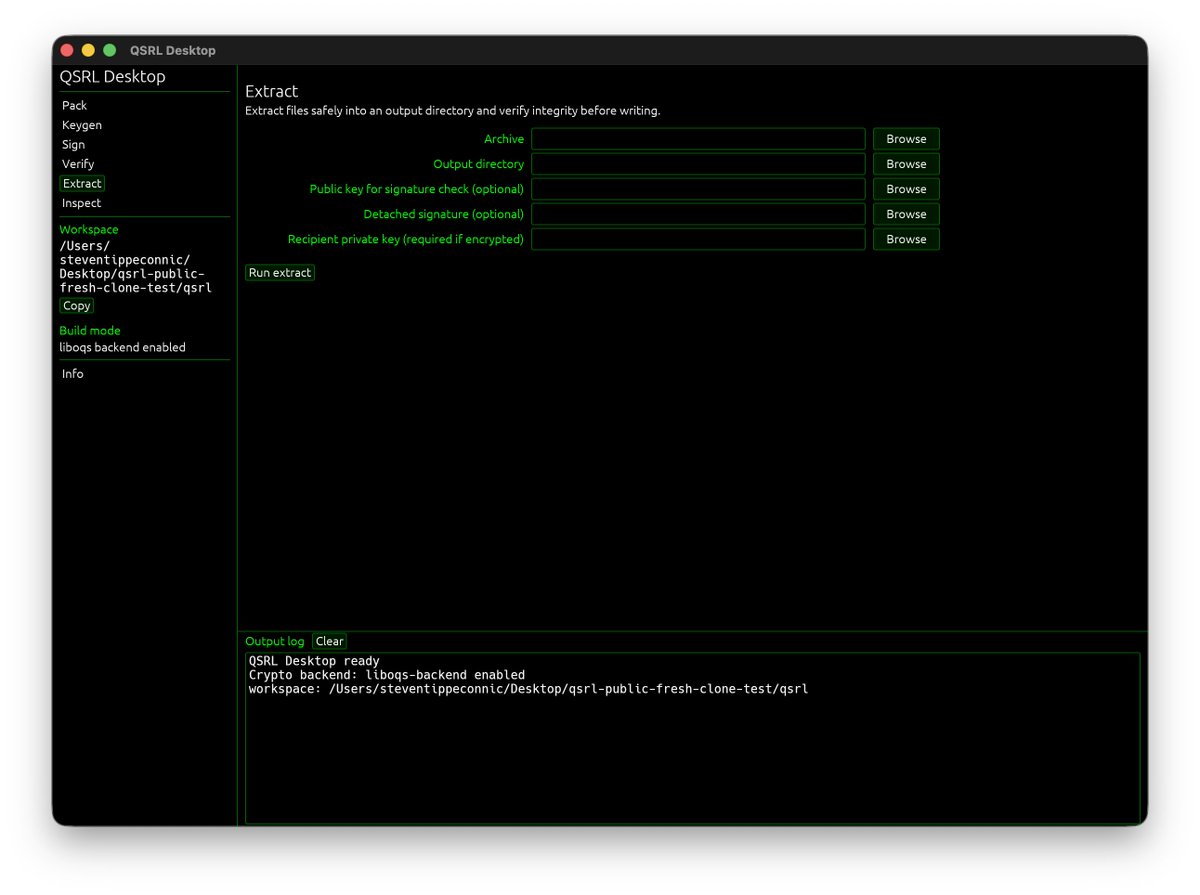
Task: Browse for the Recipient private key
Action: (x=906, y=239)
